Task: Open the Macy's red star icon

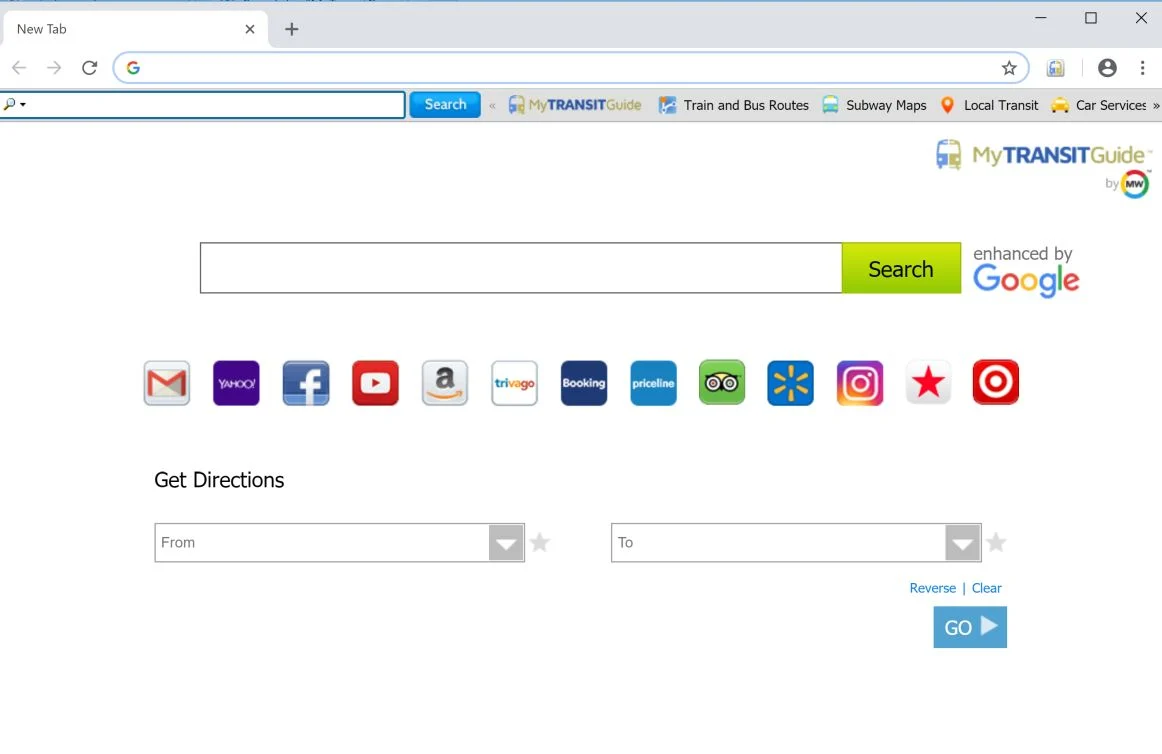Action: (928, 383)
